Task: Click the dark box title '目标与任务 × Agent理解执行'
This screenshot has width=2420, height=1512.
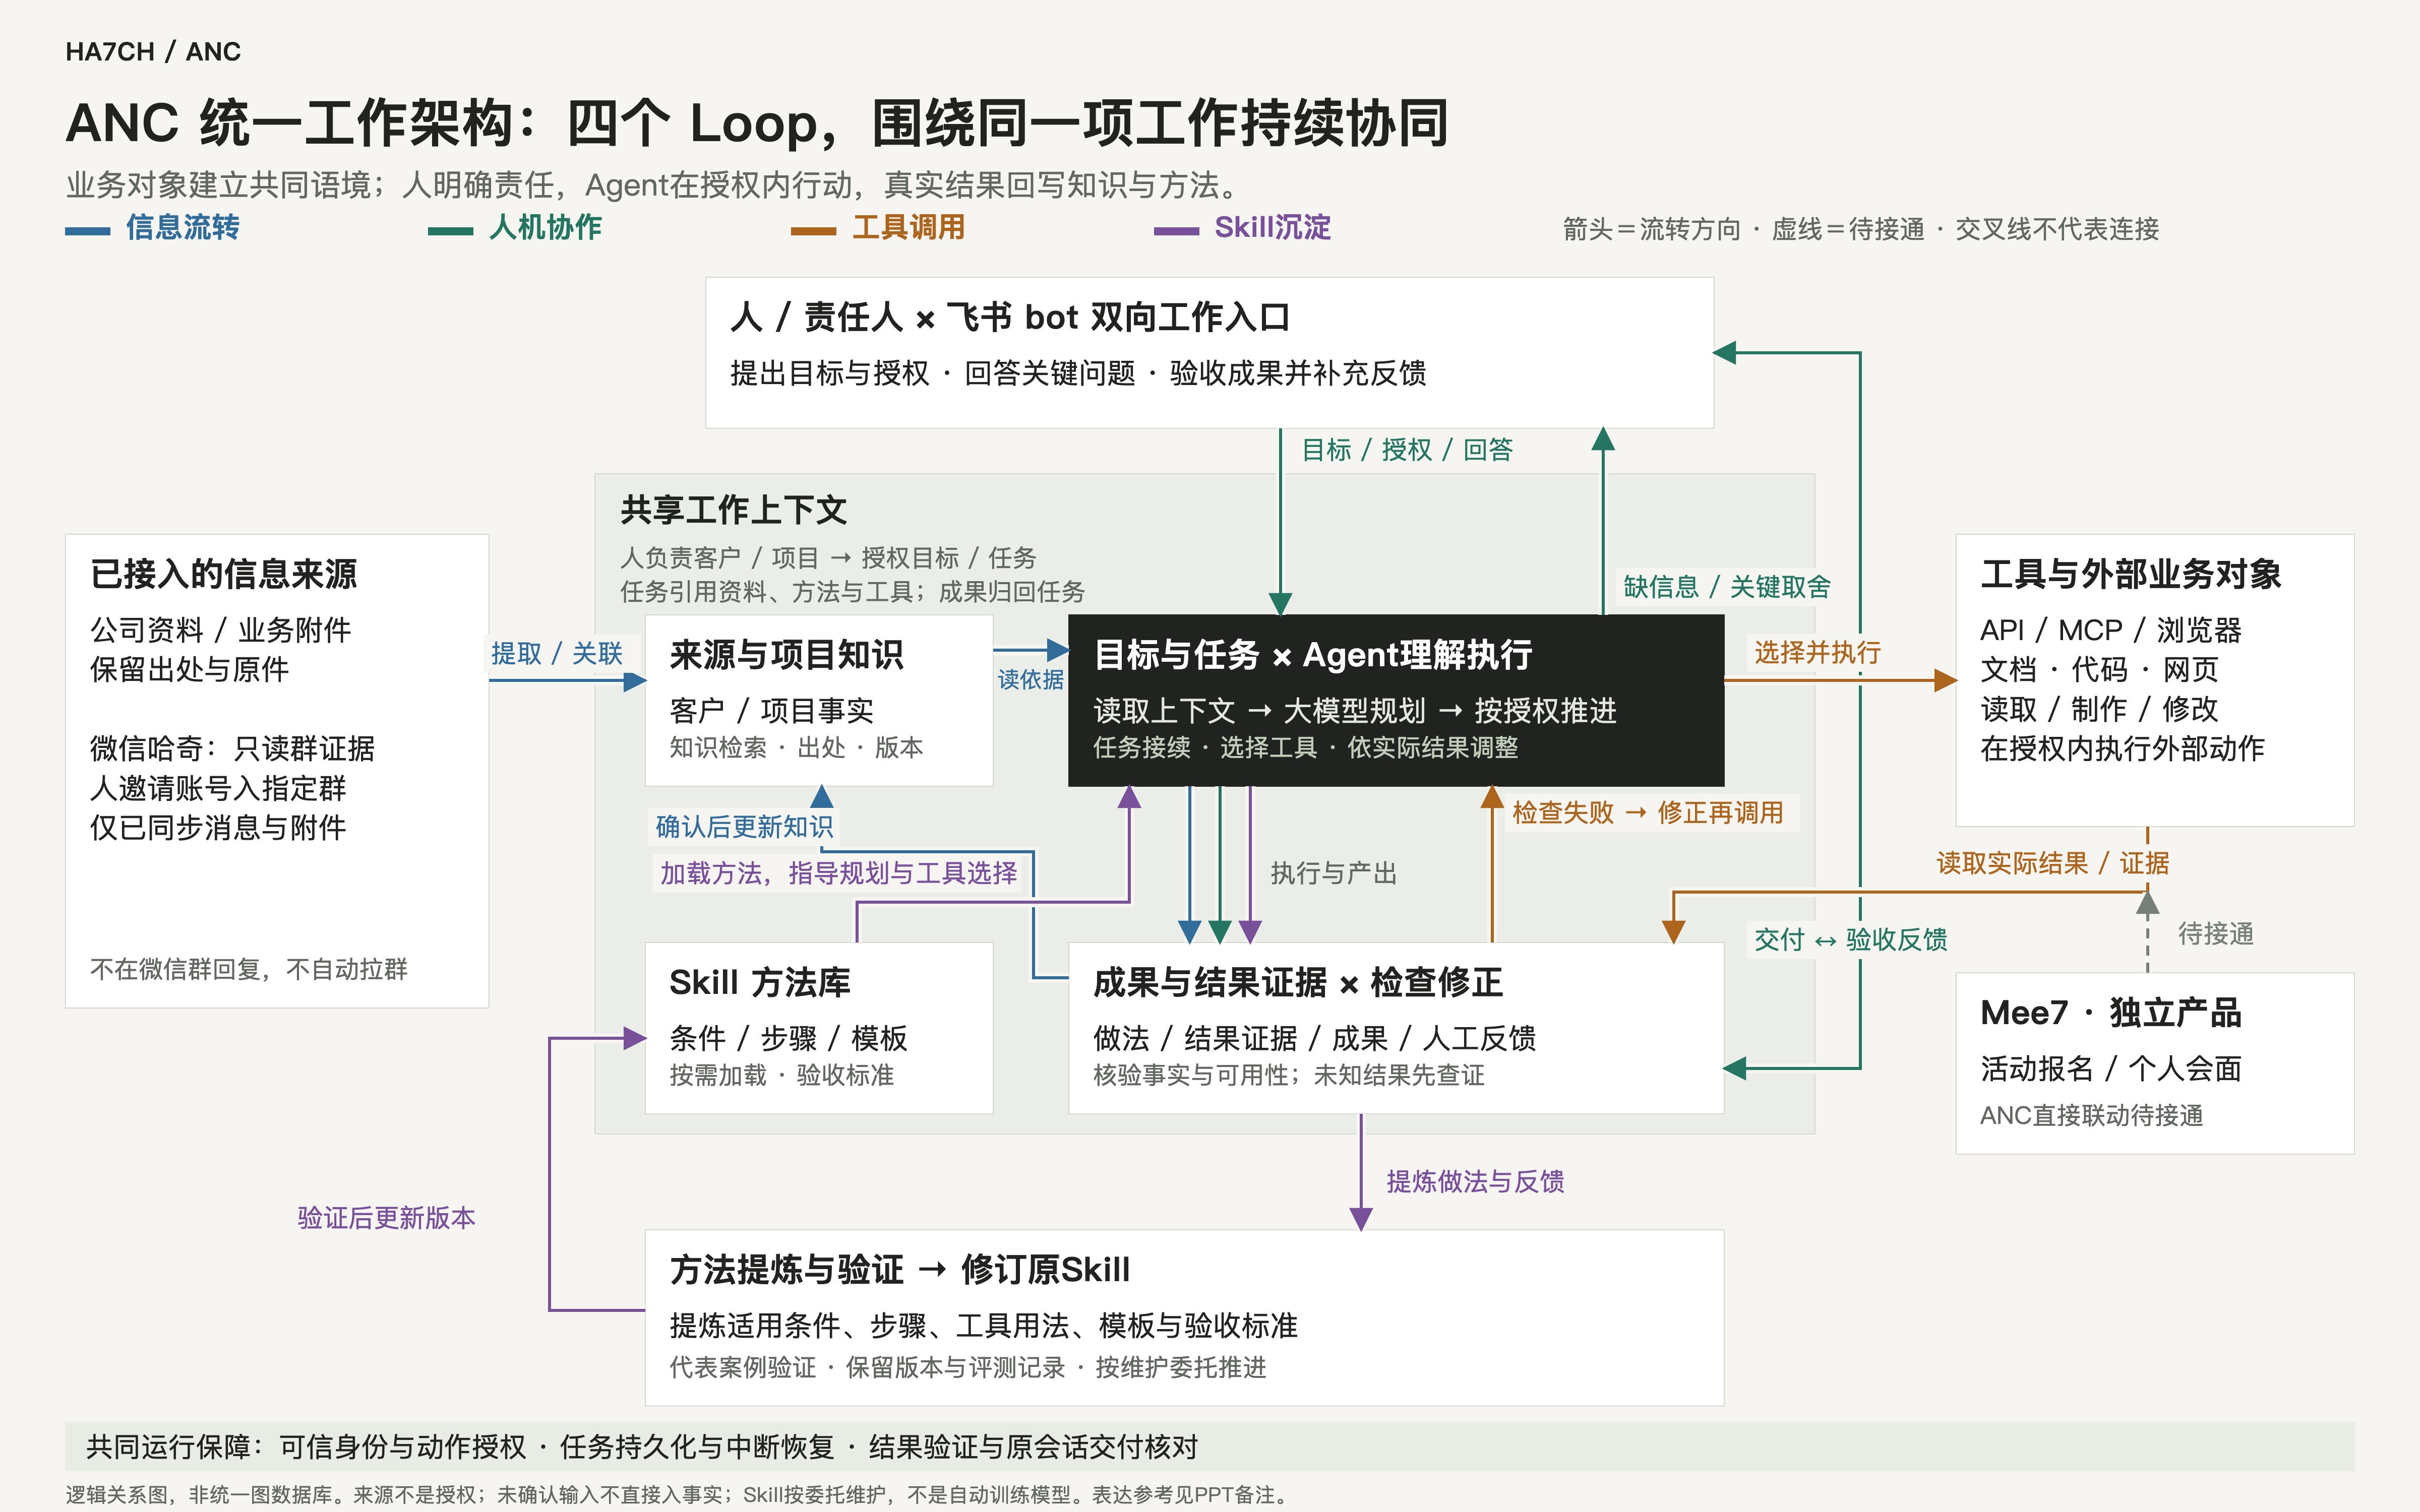Action: click(x=1313, y=655)
